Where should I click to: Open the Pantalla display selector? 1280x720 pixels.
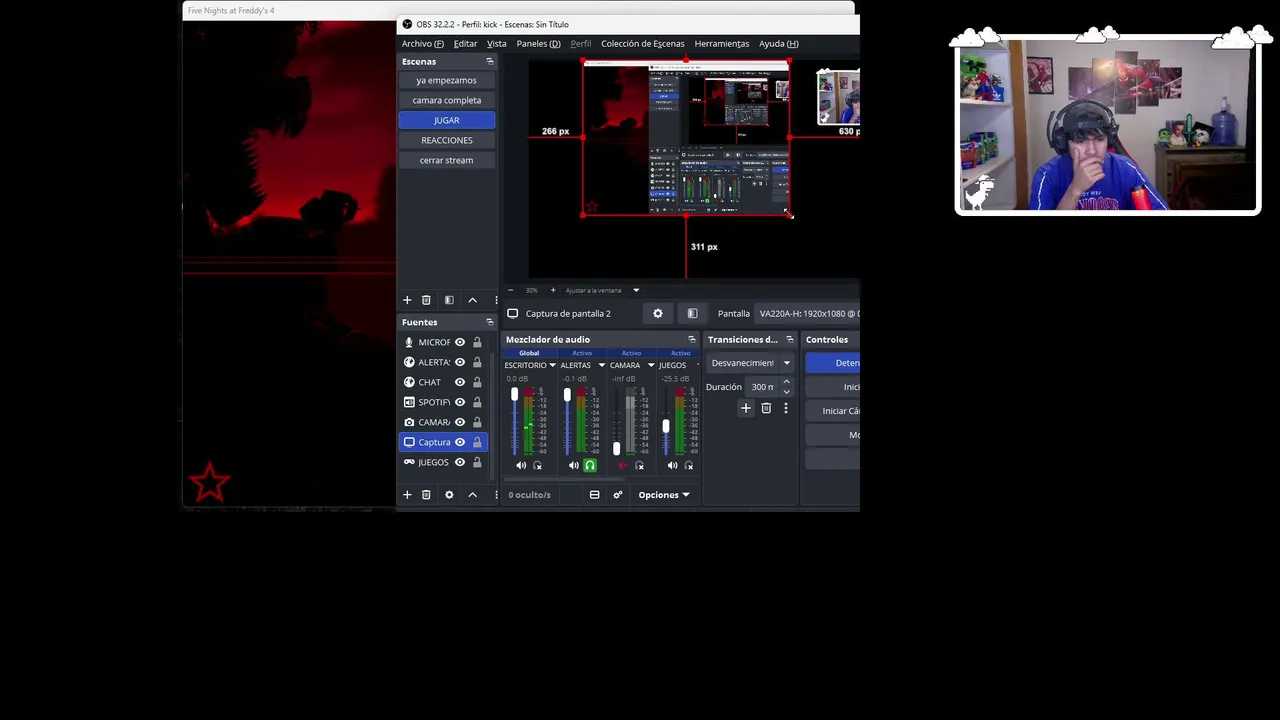(x=808, y=313)
